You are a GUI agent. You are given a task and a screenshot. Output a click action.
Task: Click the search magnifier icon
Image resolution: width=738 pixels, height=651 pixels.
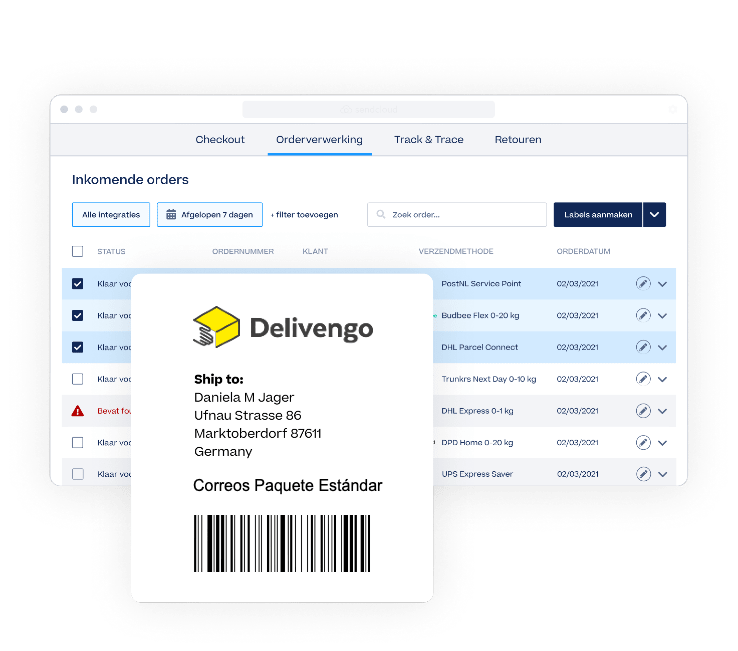tap(381, 215)
